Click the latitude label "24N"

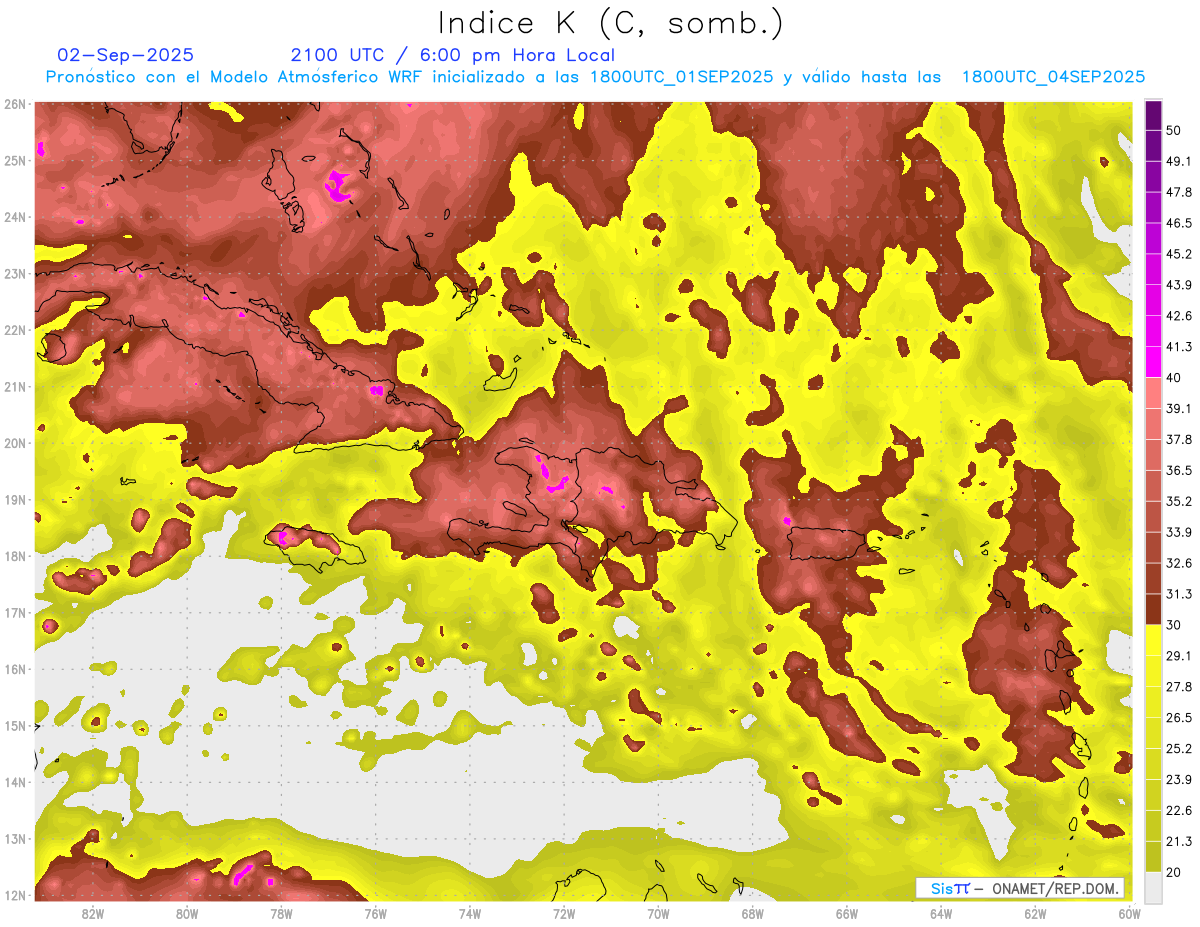click(x=15, y=217)
